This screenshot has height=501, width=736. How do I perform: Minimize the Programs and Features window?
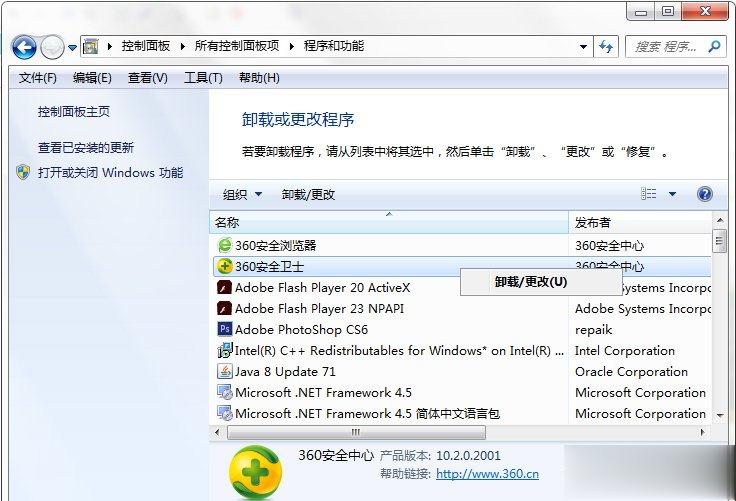click(641, 12)
